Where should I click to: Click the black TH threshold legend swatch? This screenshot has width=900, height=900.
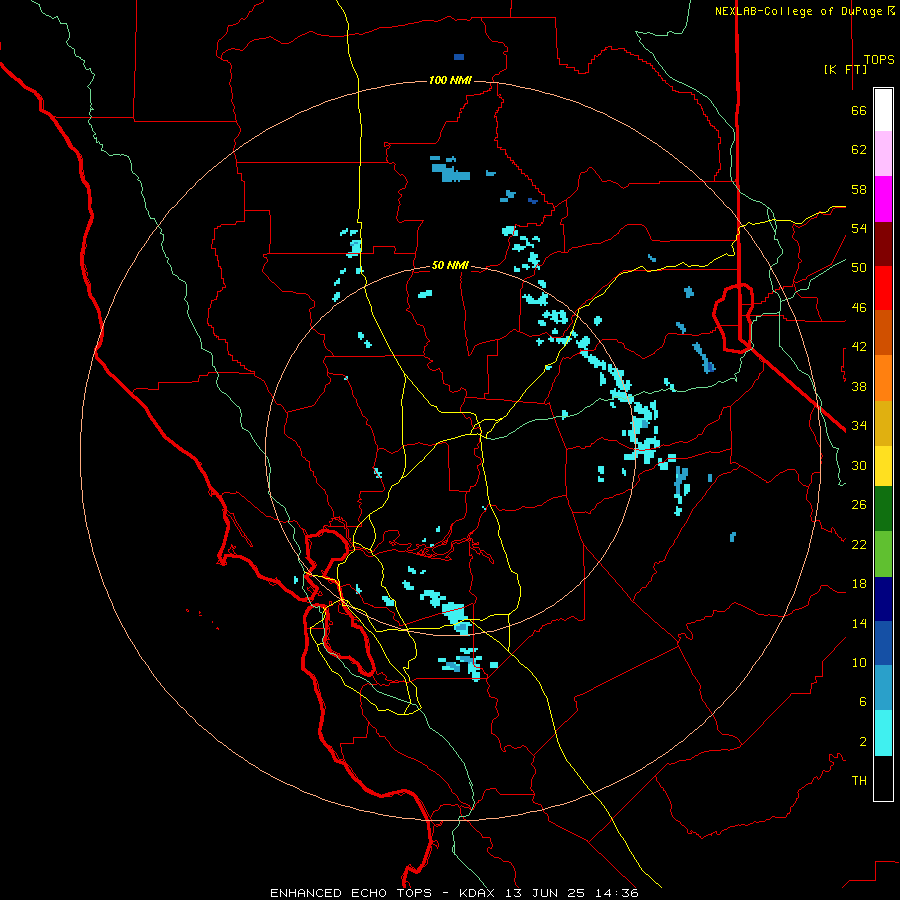click(x=883, y=778)
